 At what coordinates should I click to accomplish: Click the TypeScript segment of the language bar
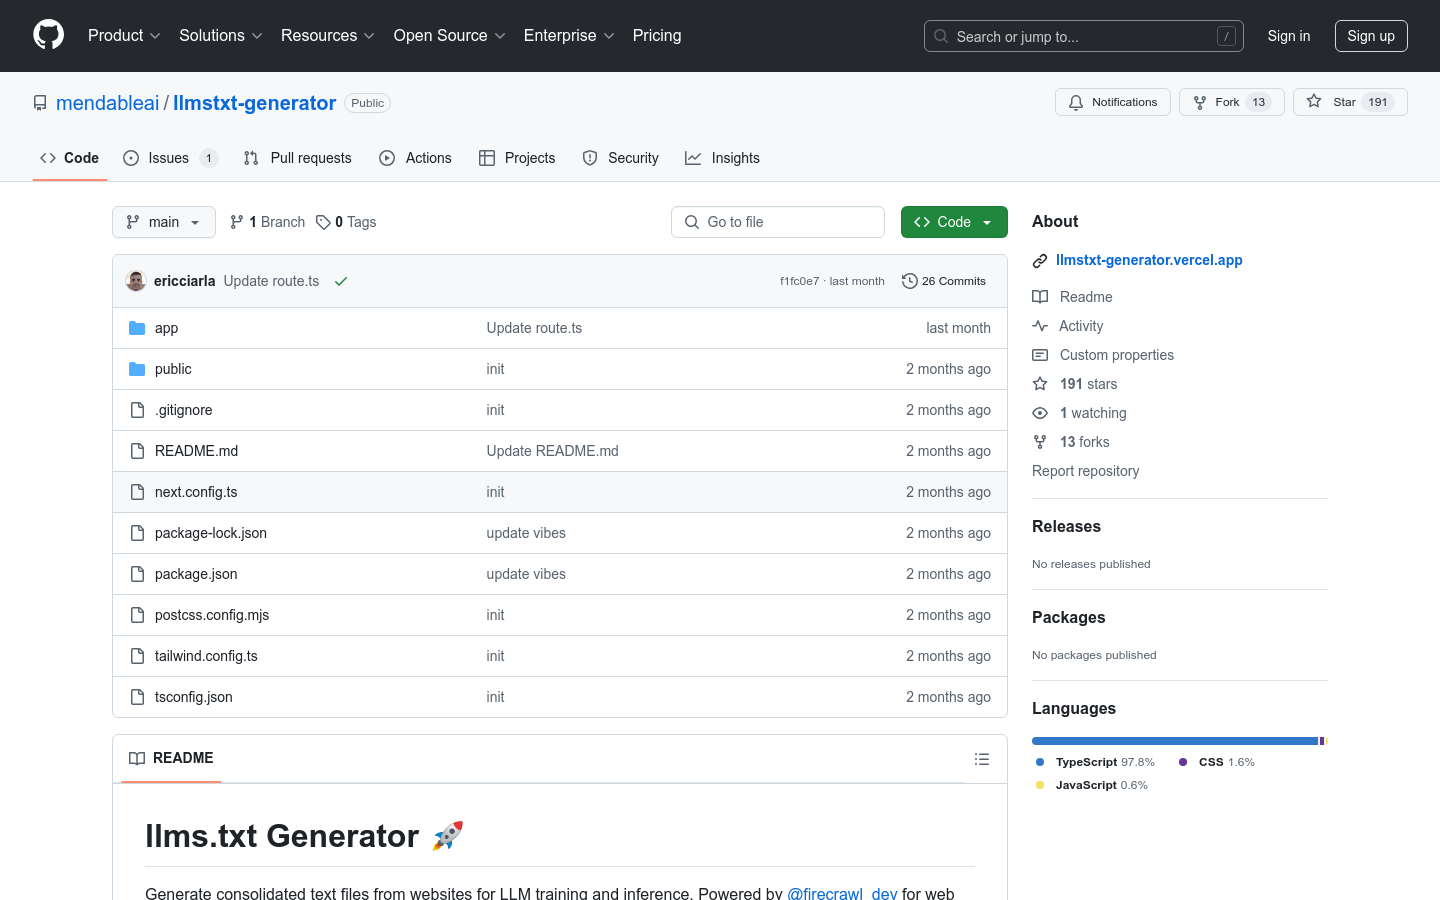click(1175, 741)
